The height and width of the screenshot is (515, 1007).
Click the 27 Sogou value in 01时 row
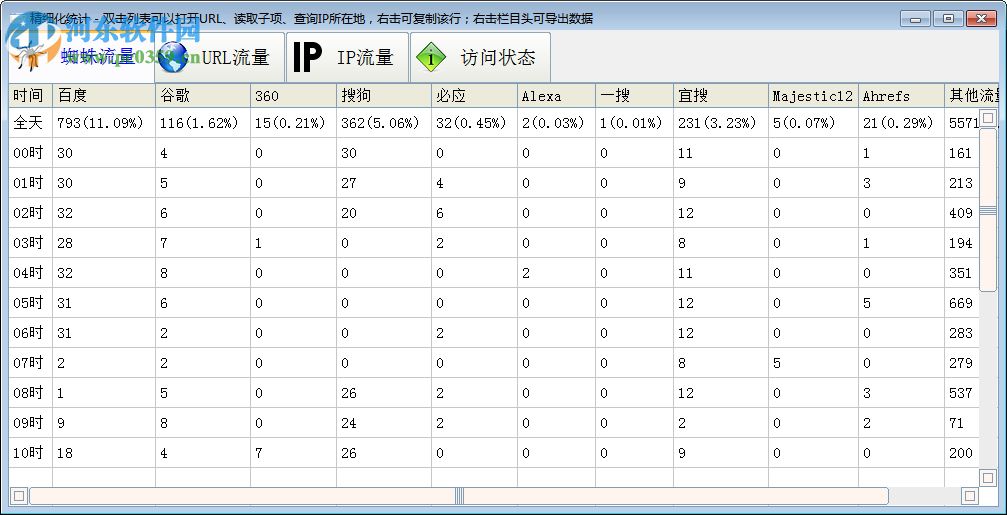(x=349, y=183)
